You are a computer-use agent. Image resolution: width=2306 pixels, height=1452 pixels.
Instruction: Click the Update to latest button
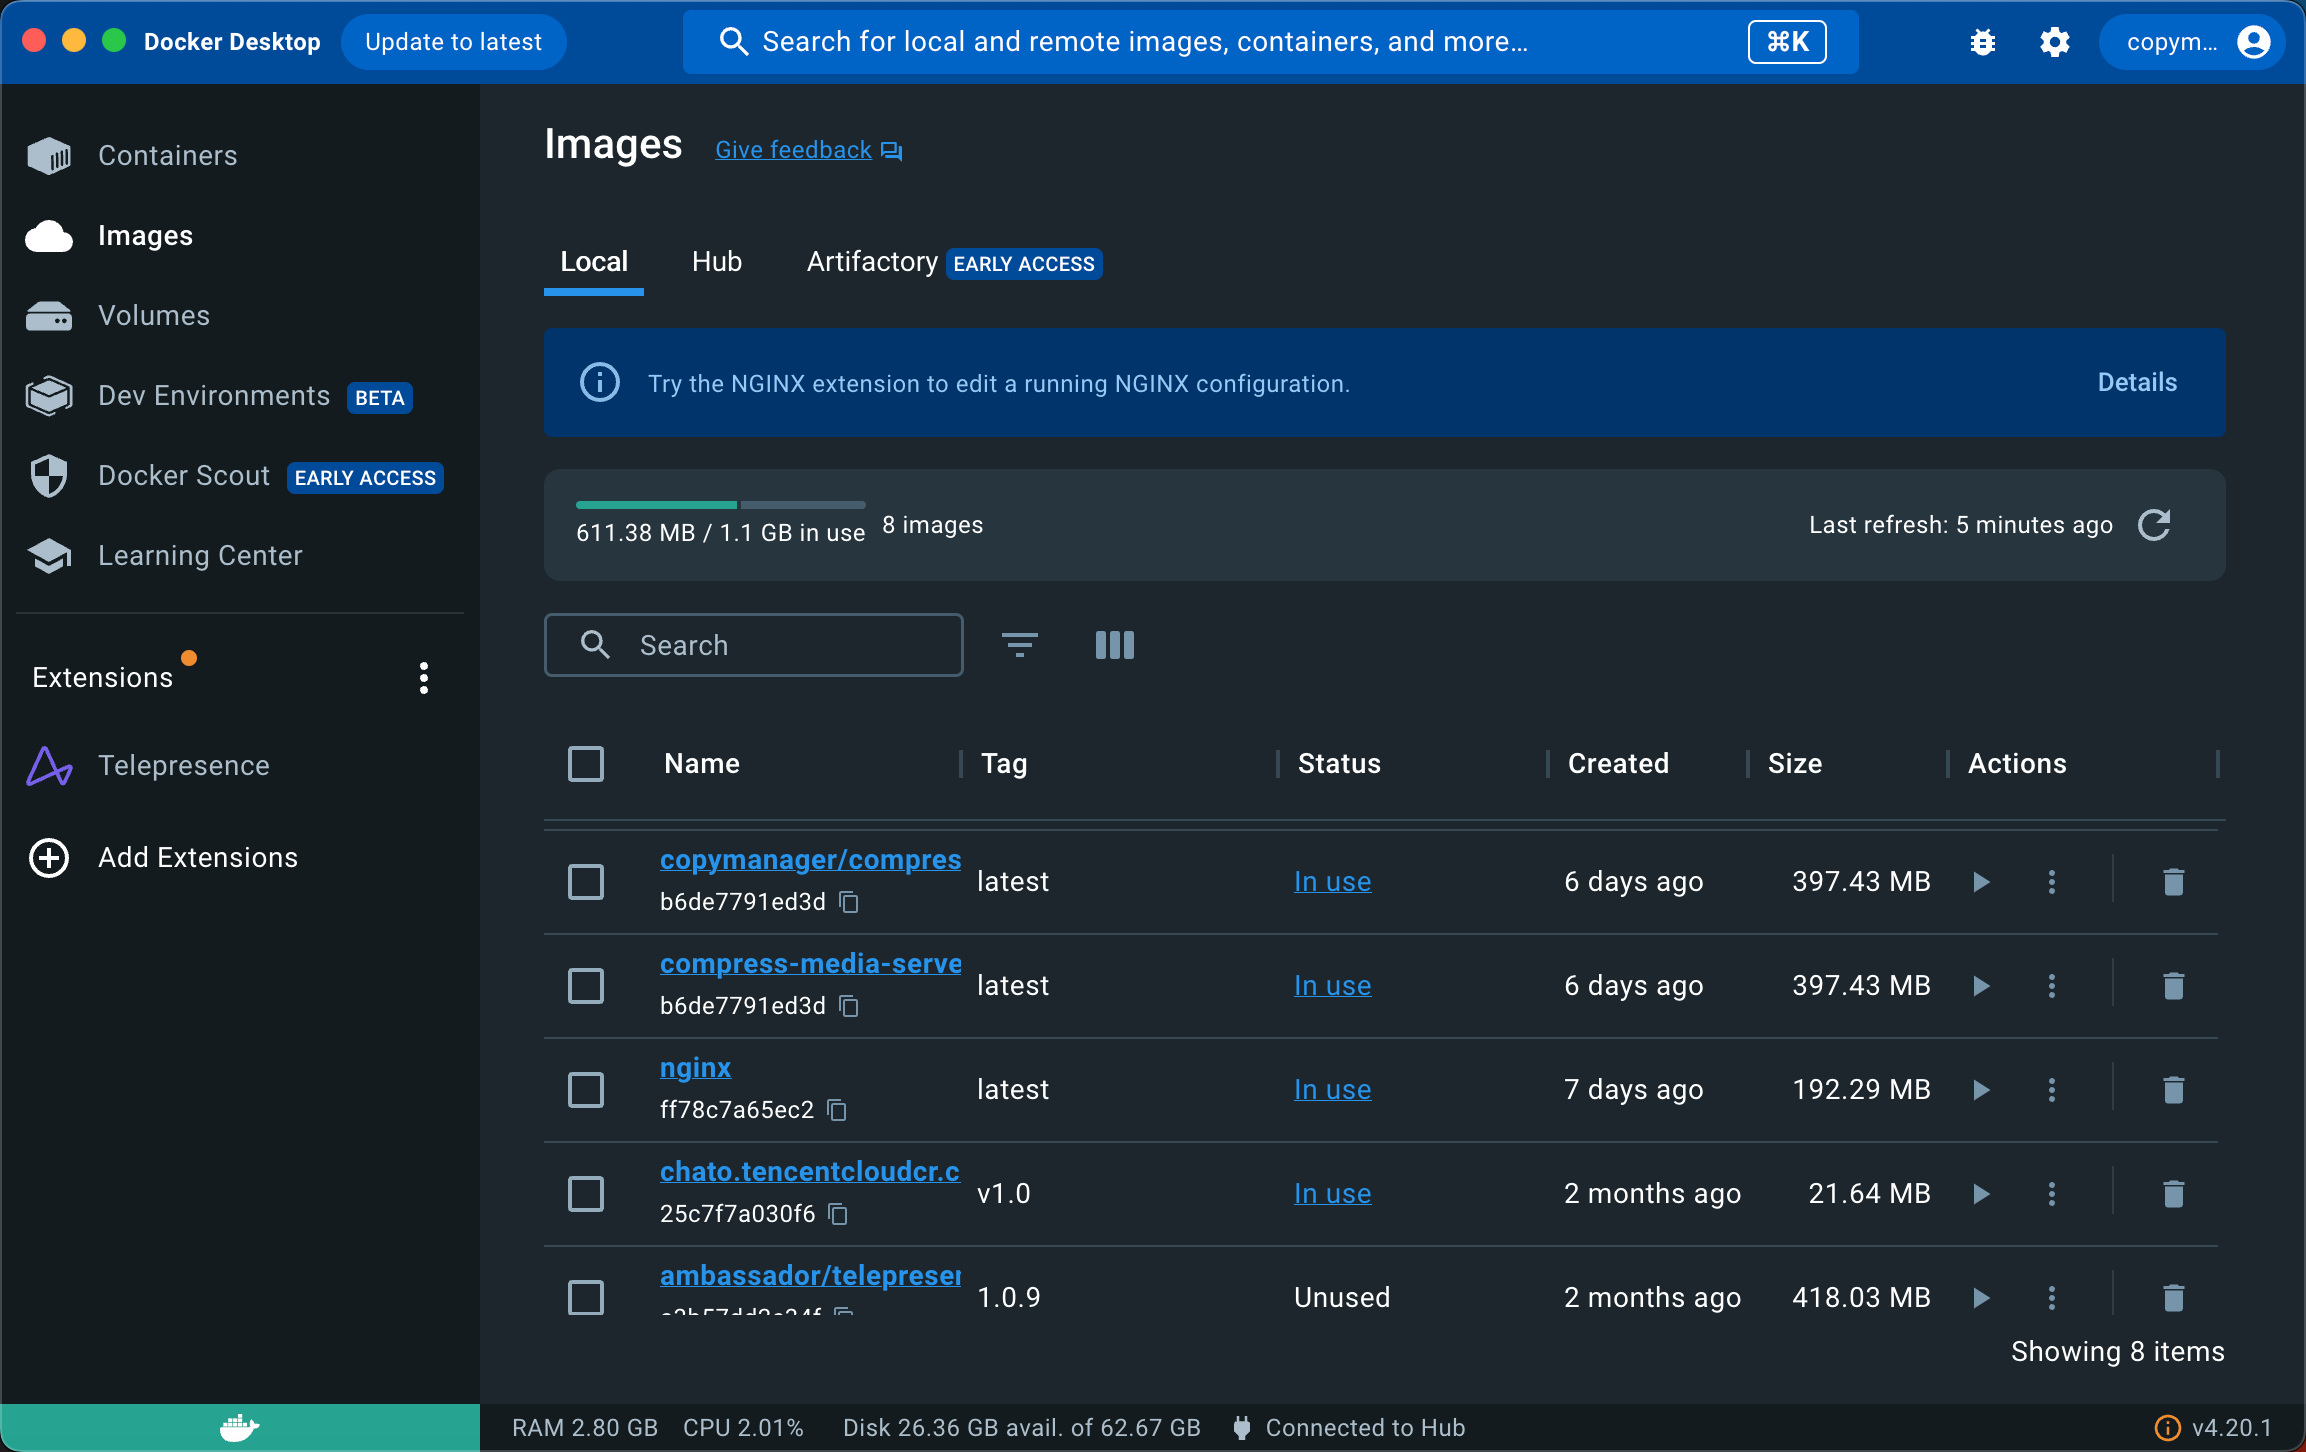pos(453,42)
